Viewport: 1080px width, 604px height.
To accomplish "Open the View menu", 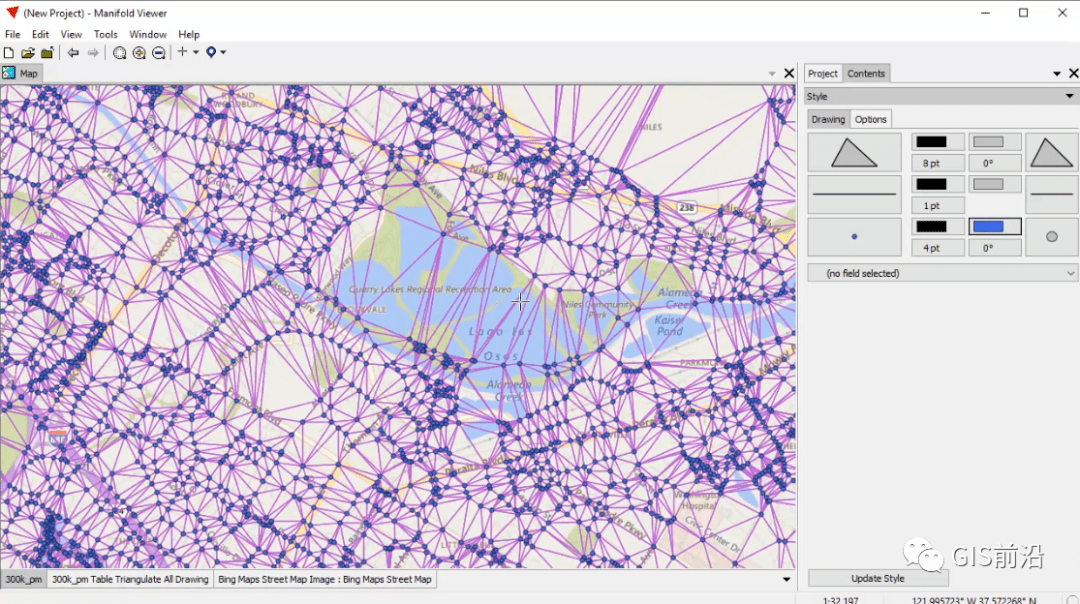I will point(71,34).
